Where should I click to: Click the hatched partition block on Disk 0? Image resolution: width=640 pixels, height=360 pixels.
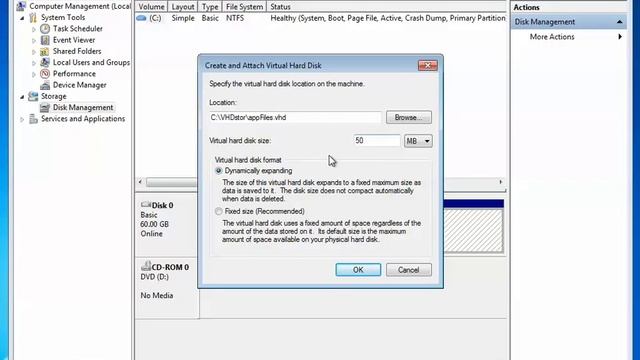(x=473, y=231)
